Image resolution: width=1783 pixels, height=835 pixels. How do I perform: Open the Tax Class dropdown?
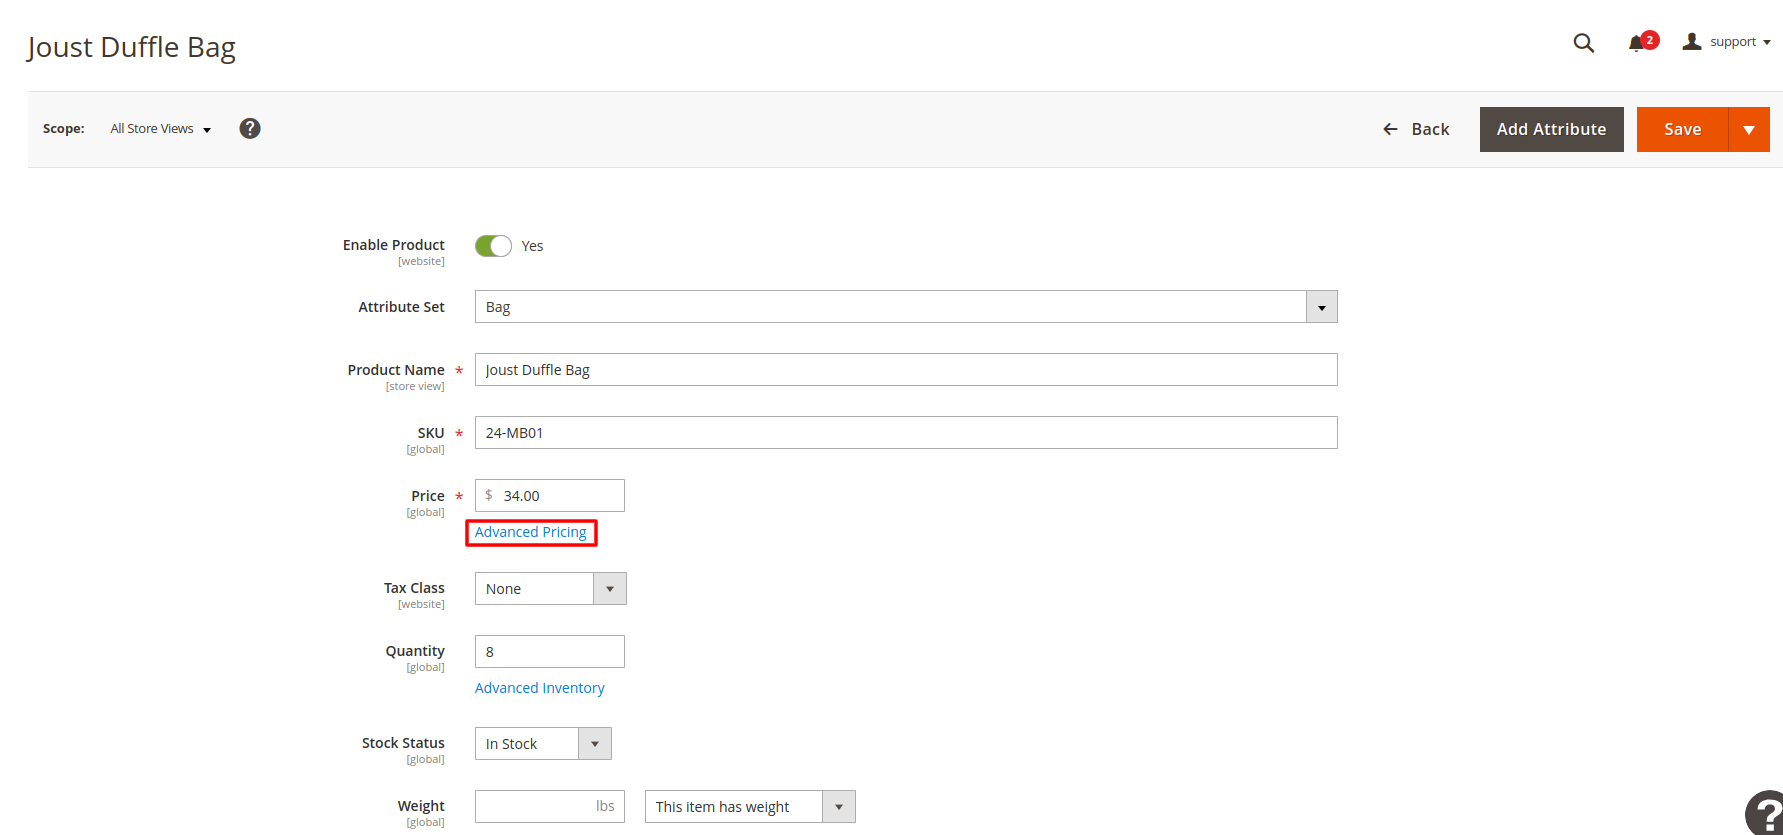click(x=551, y=589)
